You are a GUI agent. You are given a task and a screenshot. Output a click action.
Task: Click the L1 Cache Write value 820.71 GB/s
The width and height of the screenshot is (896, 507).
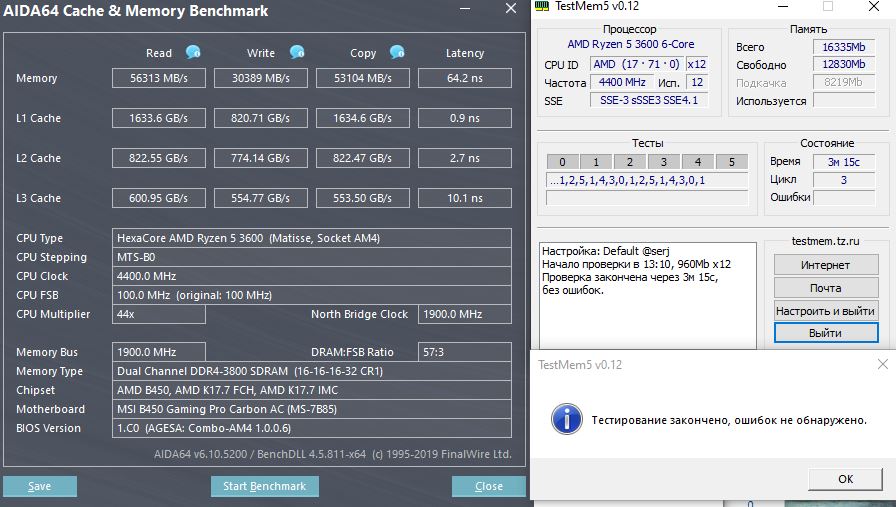tap(261, 118)
